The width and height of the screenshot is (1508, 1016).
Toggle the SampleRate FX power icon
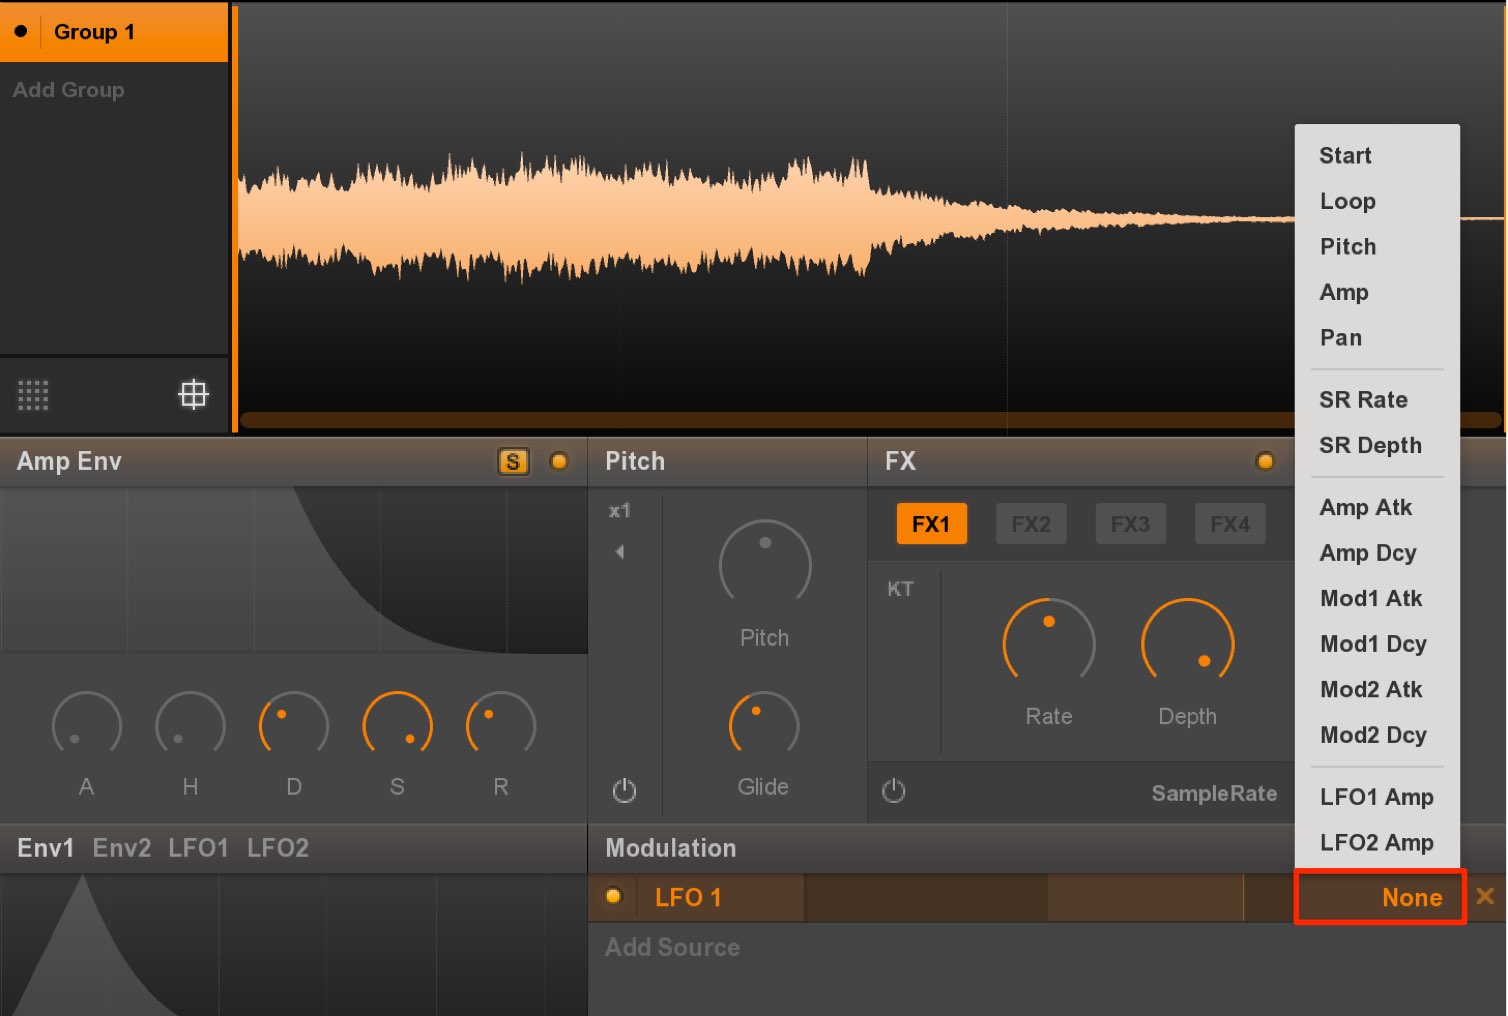pyautogui.click(x=894, y=791)
